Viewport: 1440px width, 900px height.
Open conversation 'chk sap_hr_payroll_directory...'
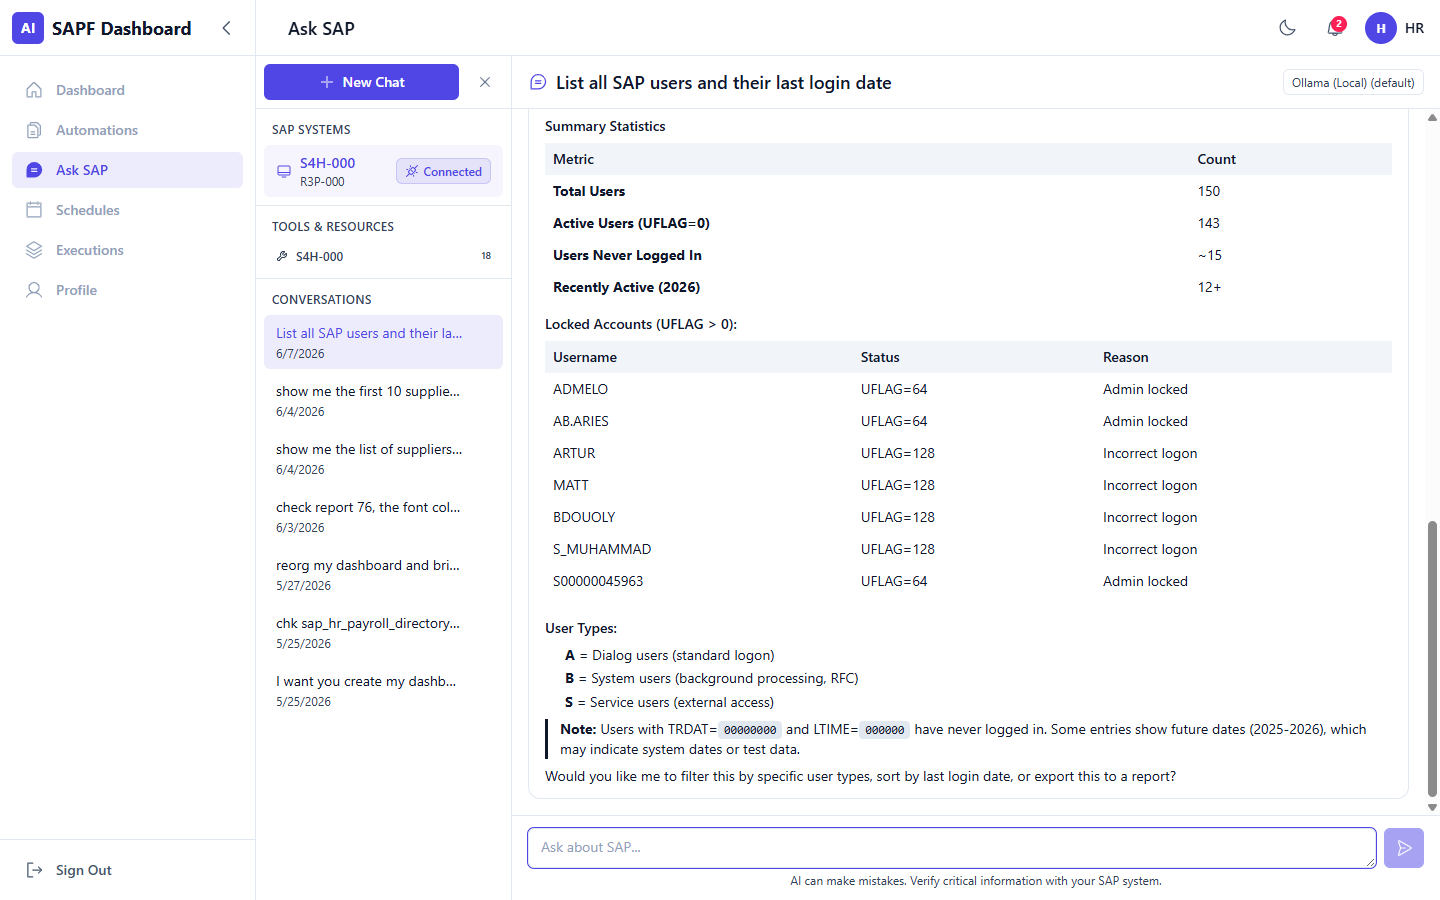pos(383,632)
